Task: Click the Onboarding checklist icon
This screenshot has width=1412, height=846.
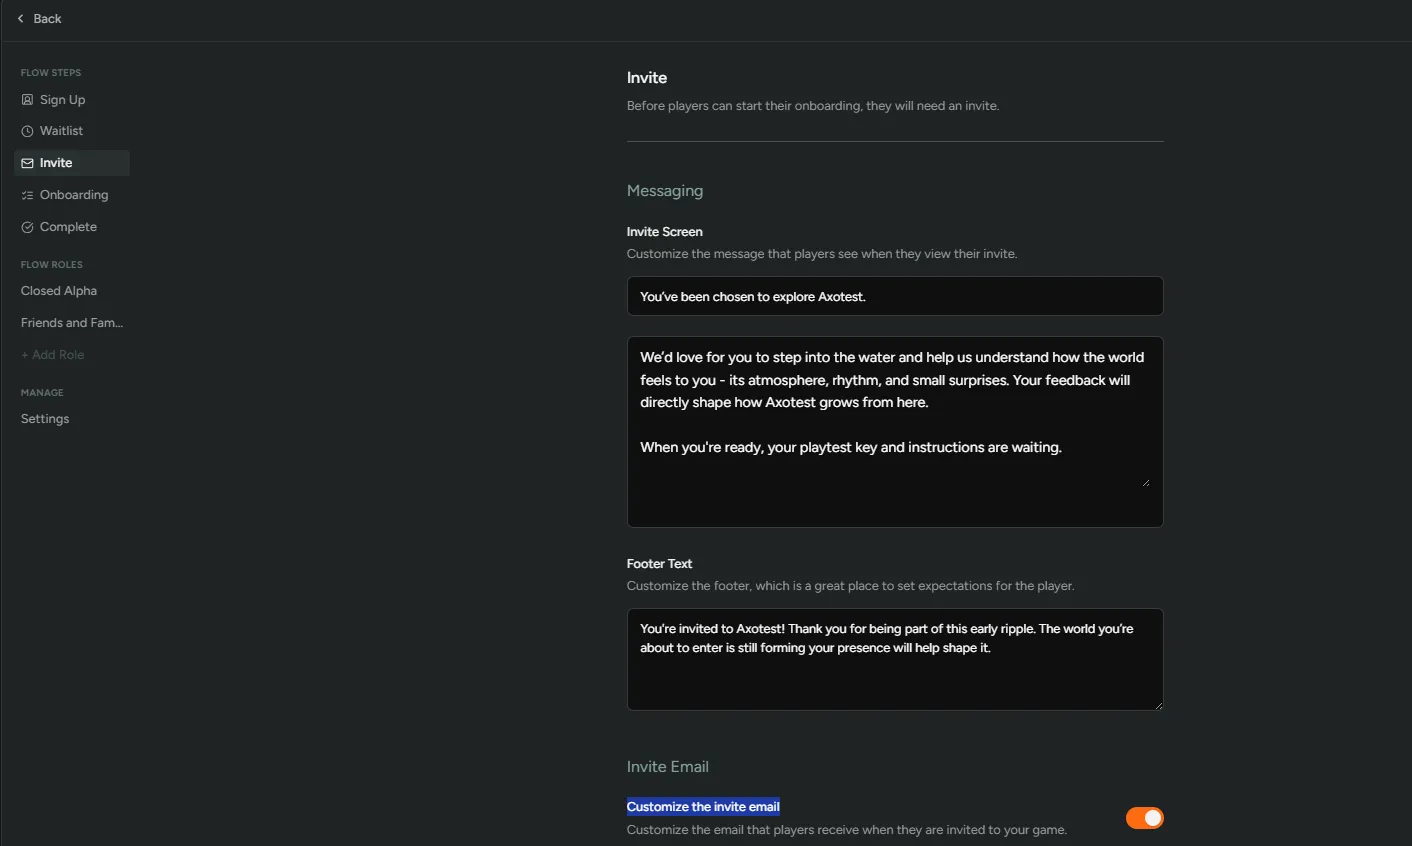Action: 26,194
